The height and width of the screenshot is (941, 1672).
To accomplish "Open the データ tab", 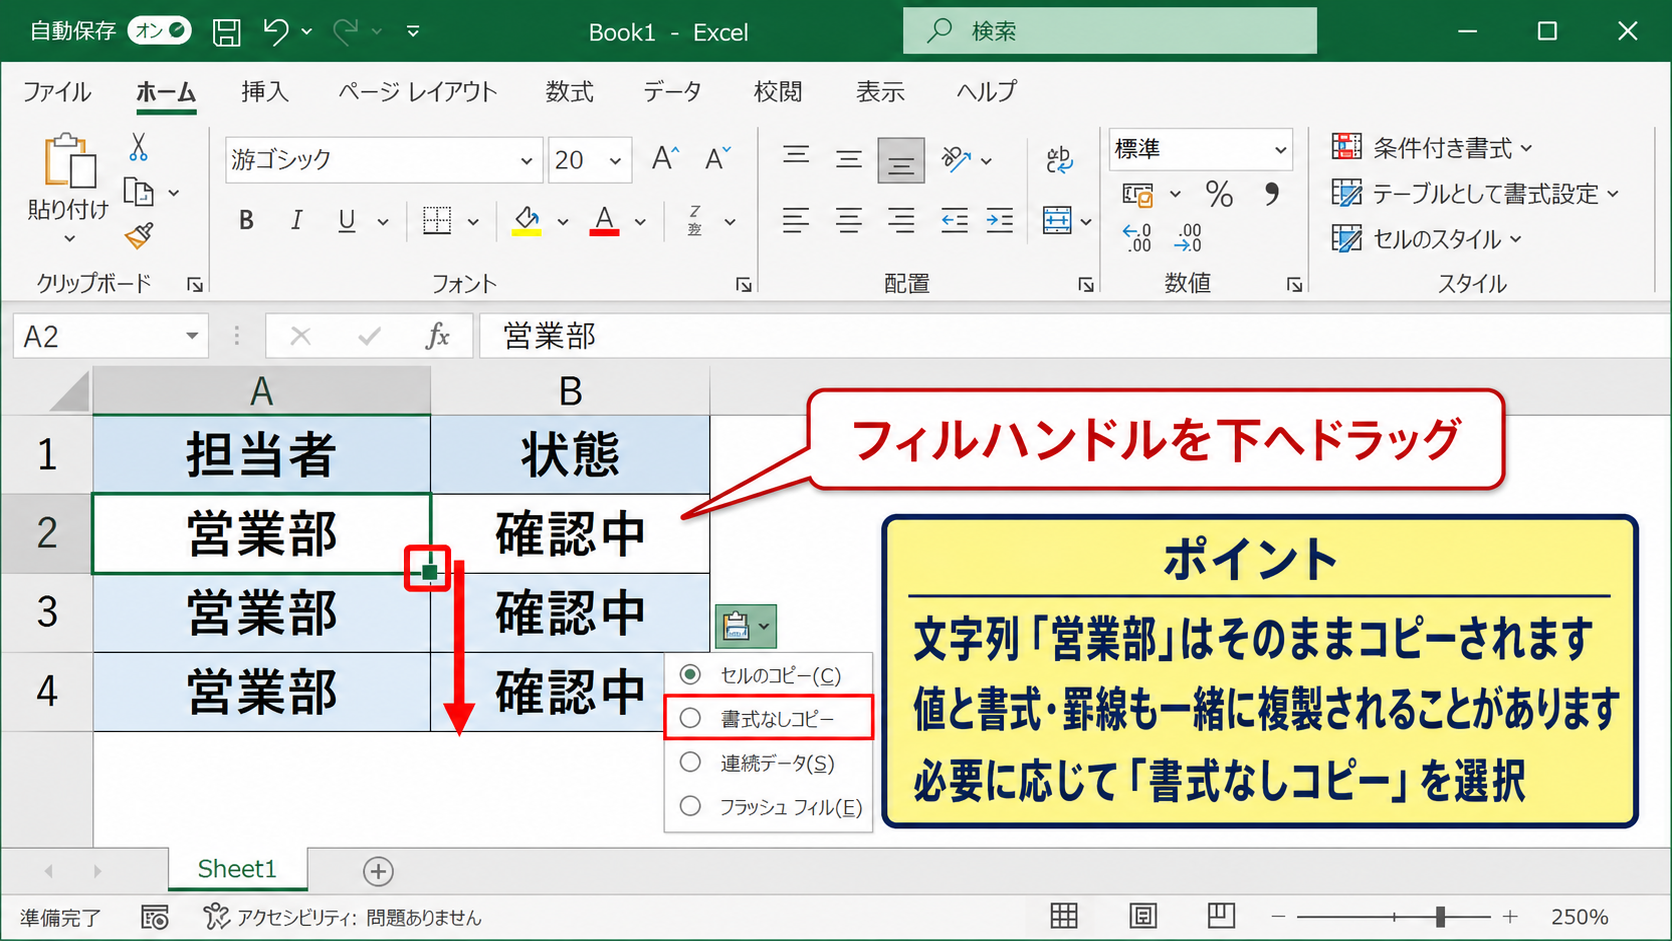I will [672, 92].
